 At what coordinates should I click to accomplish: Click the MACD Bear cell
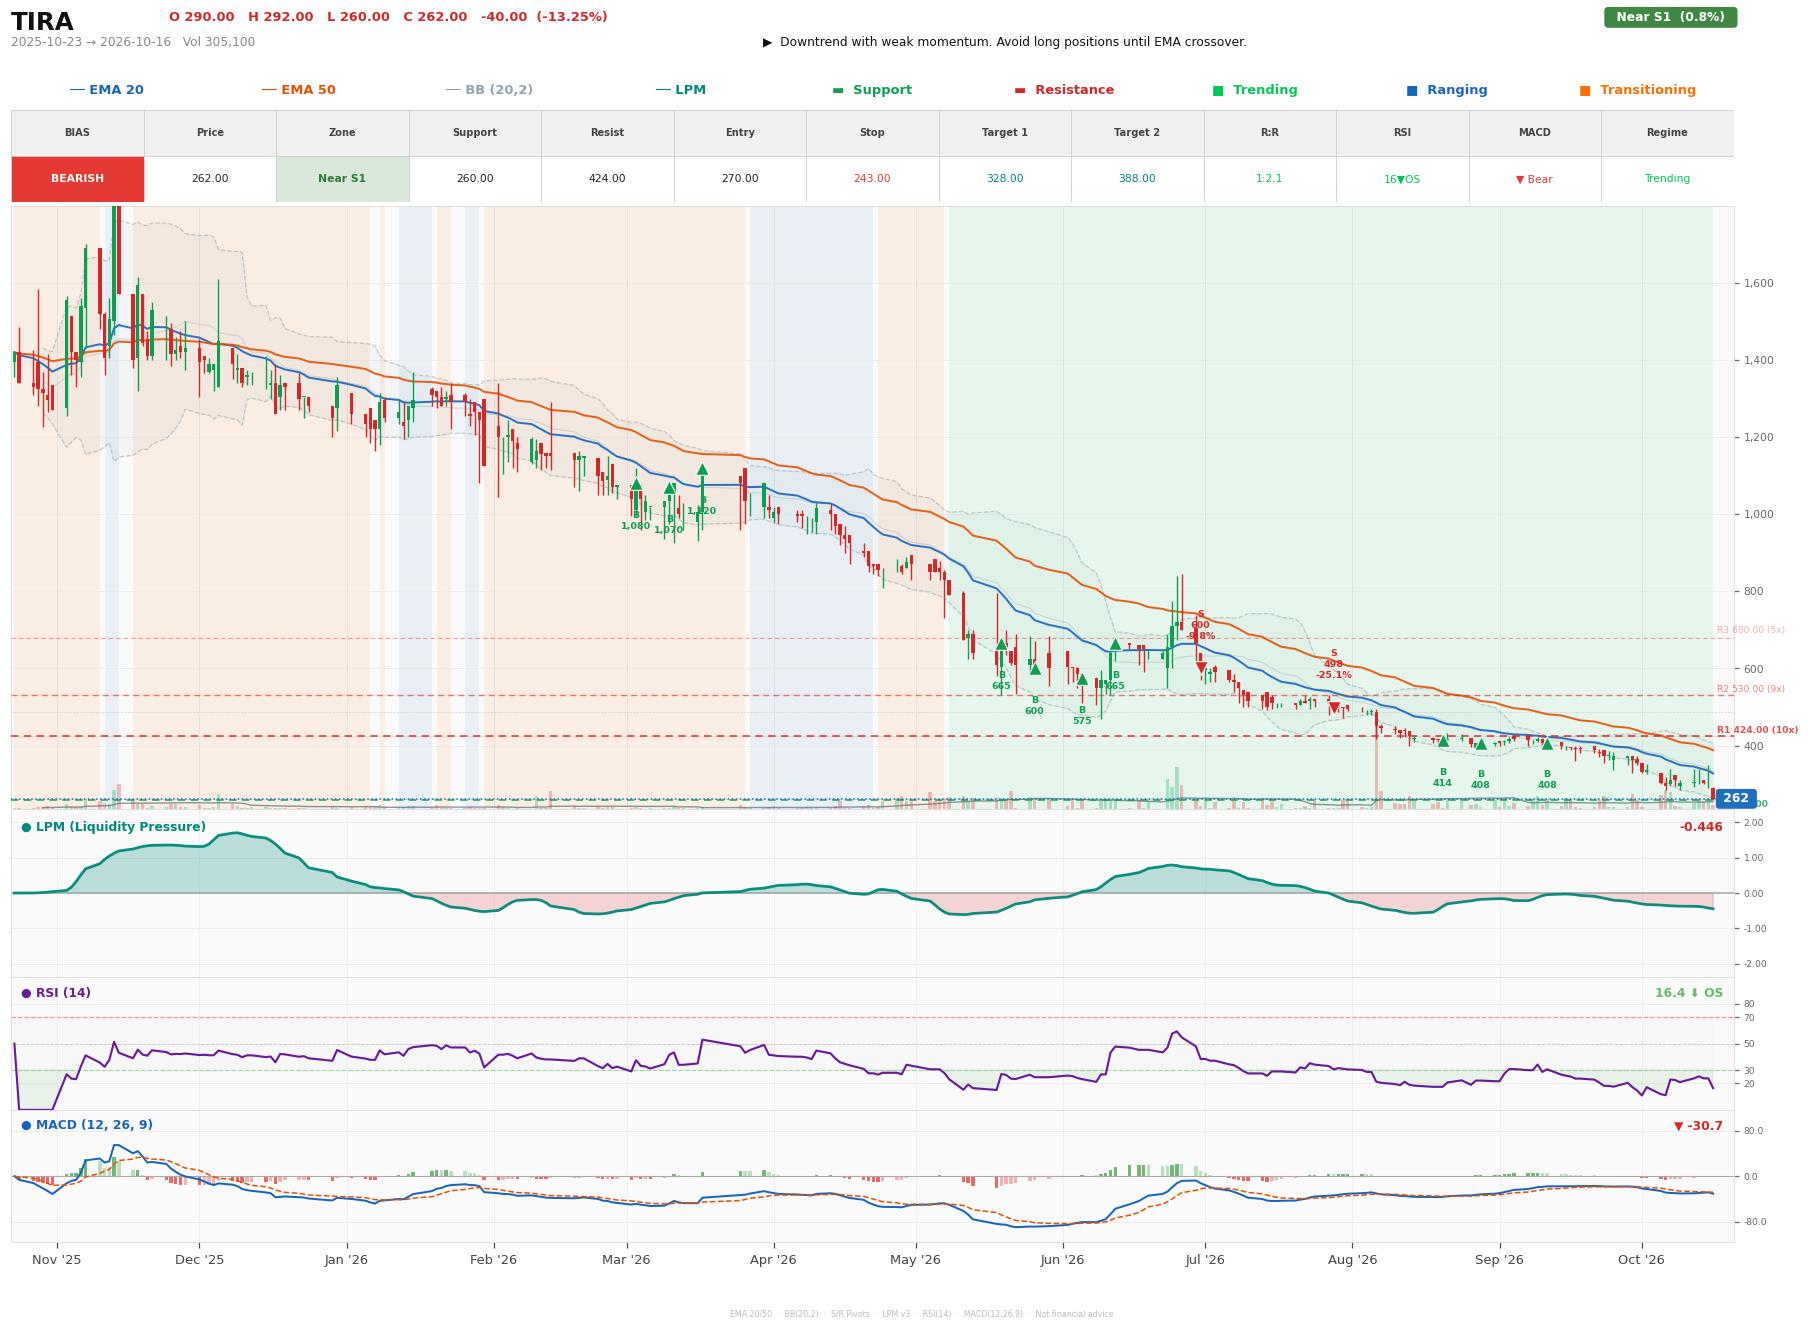pos(1534,179)
